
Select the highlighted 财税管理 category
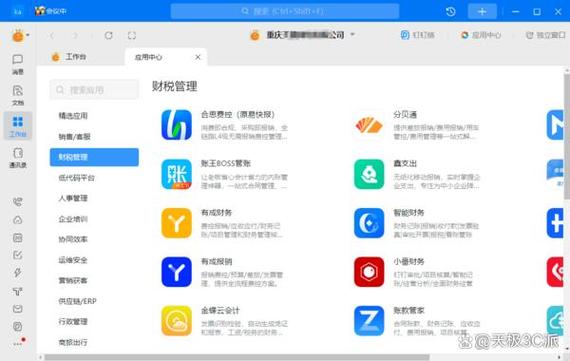pyautogui.click(x=94, y=157)
